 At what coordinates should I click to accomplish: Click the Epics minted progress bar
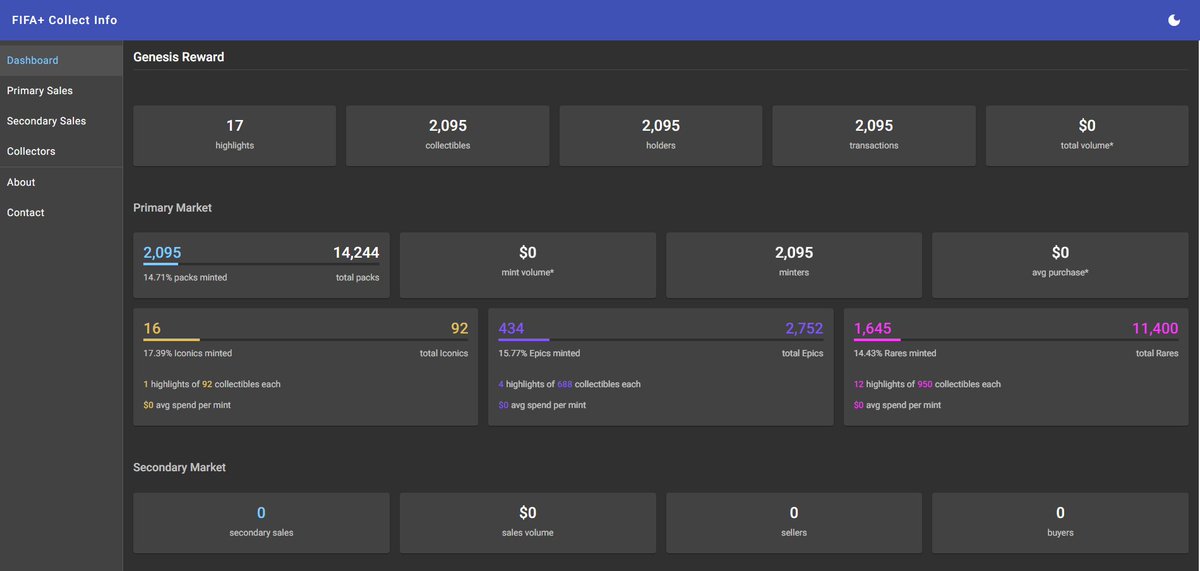click(661, 340)
